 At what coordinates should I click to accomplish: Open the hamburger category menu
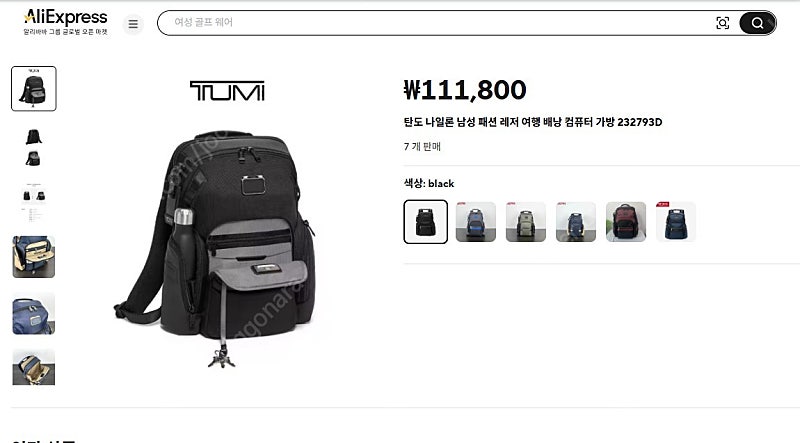coord(133,24)
